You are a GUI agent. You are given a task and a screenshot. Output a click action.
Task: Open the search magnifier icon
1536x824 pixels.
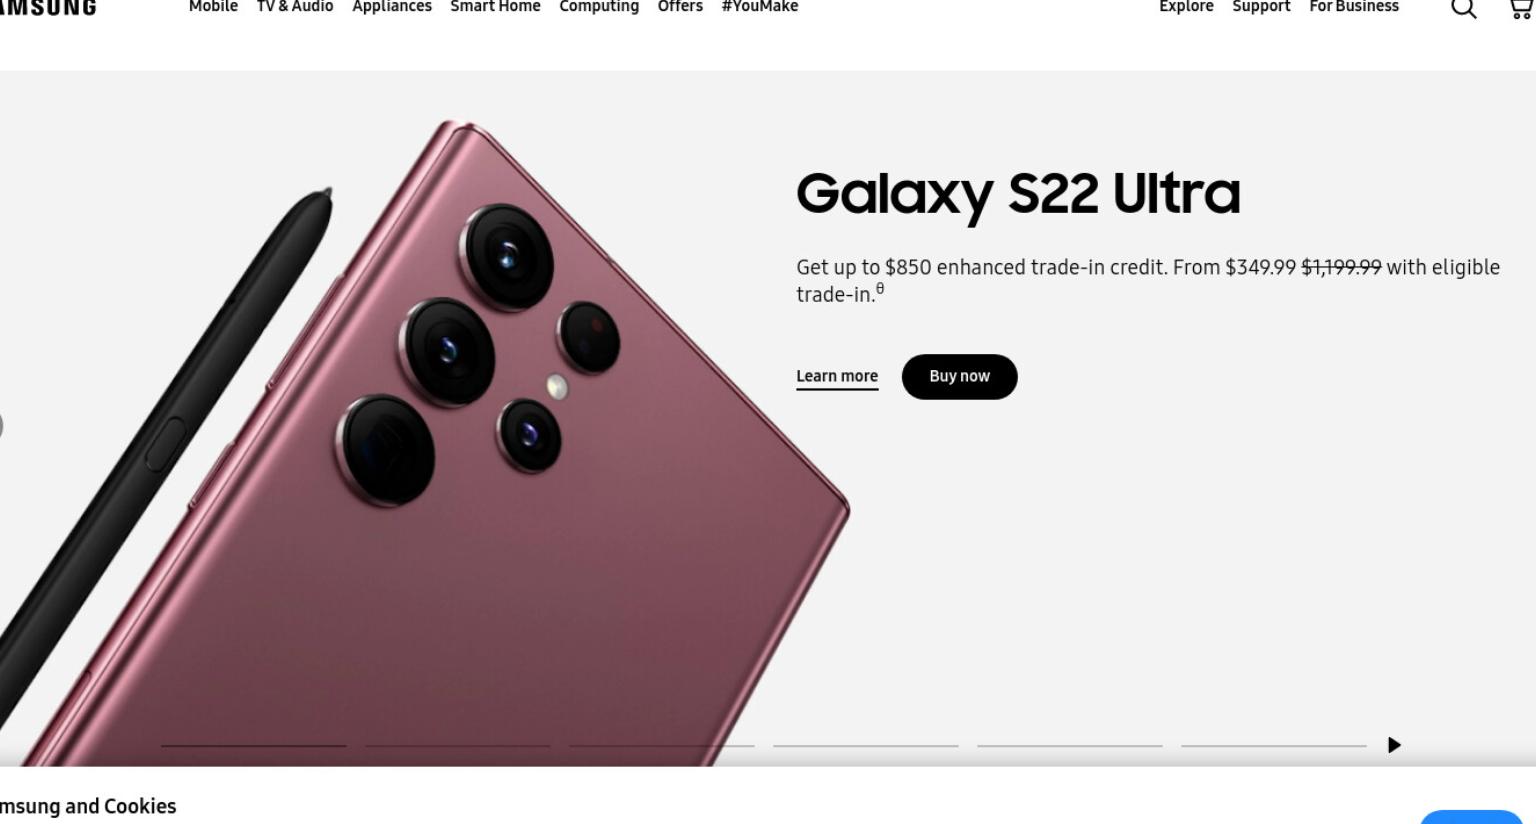click(x=1463, y=8)
